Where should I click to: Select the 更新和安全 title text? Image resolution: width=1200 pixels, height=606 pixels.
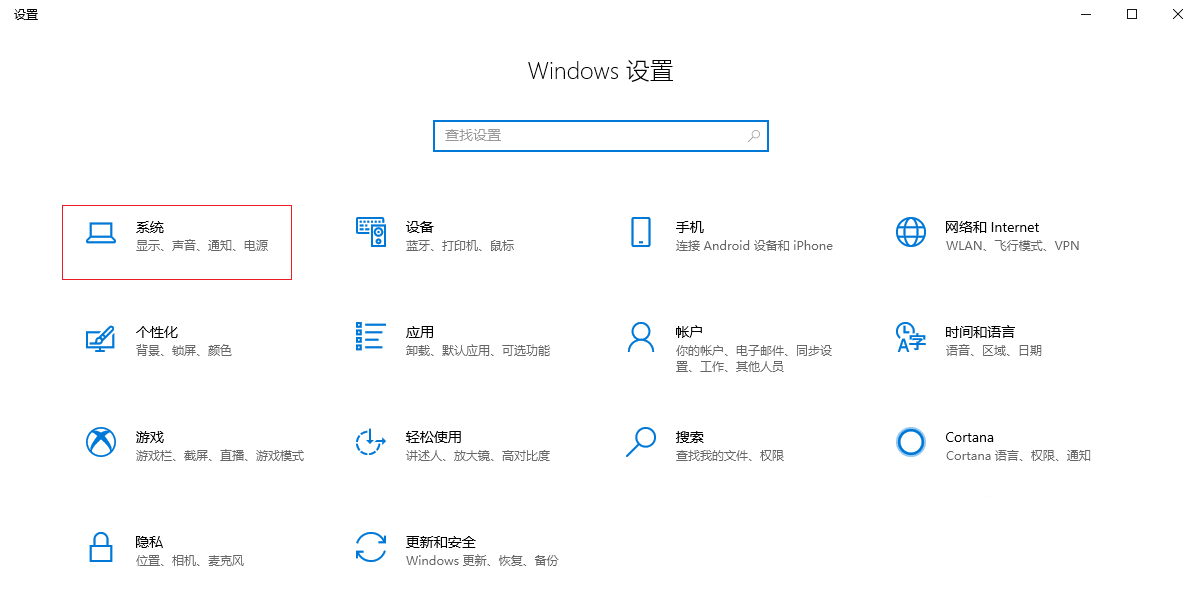(440, 542)
